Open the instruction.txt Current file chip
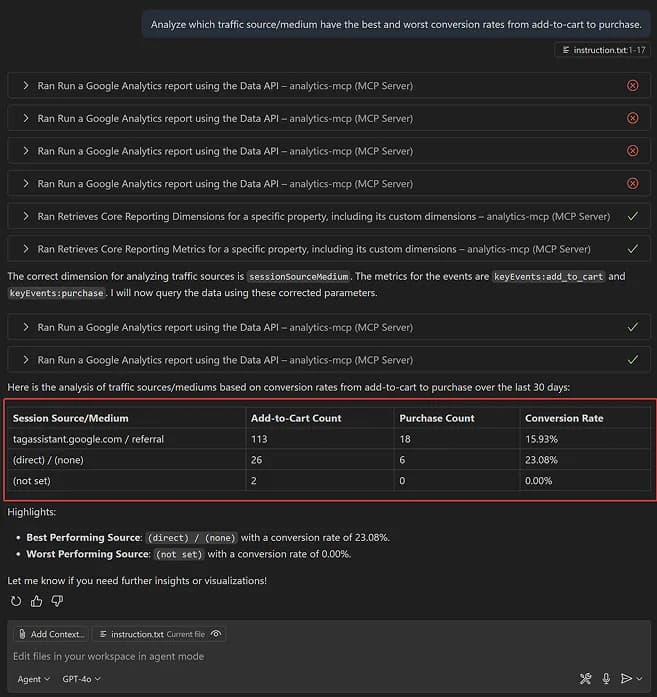 click(159, 634)
